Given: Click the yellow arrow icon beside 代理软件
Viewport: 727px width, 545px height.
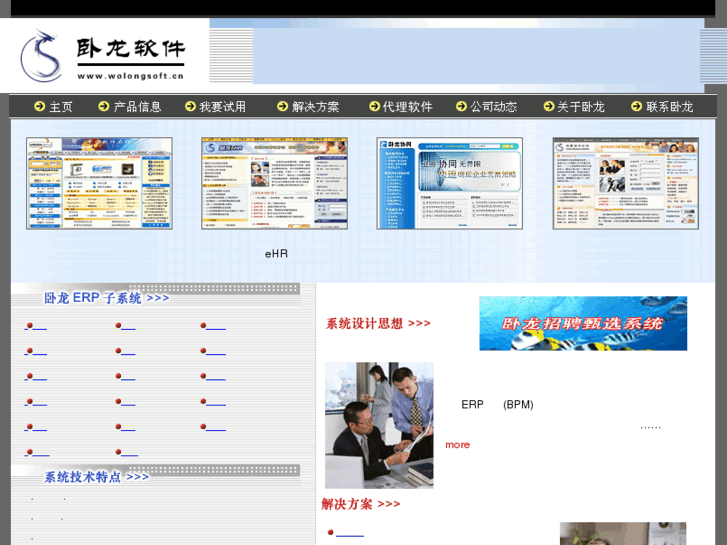Looking at the screenshot, I should [374, 106].
